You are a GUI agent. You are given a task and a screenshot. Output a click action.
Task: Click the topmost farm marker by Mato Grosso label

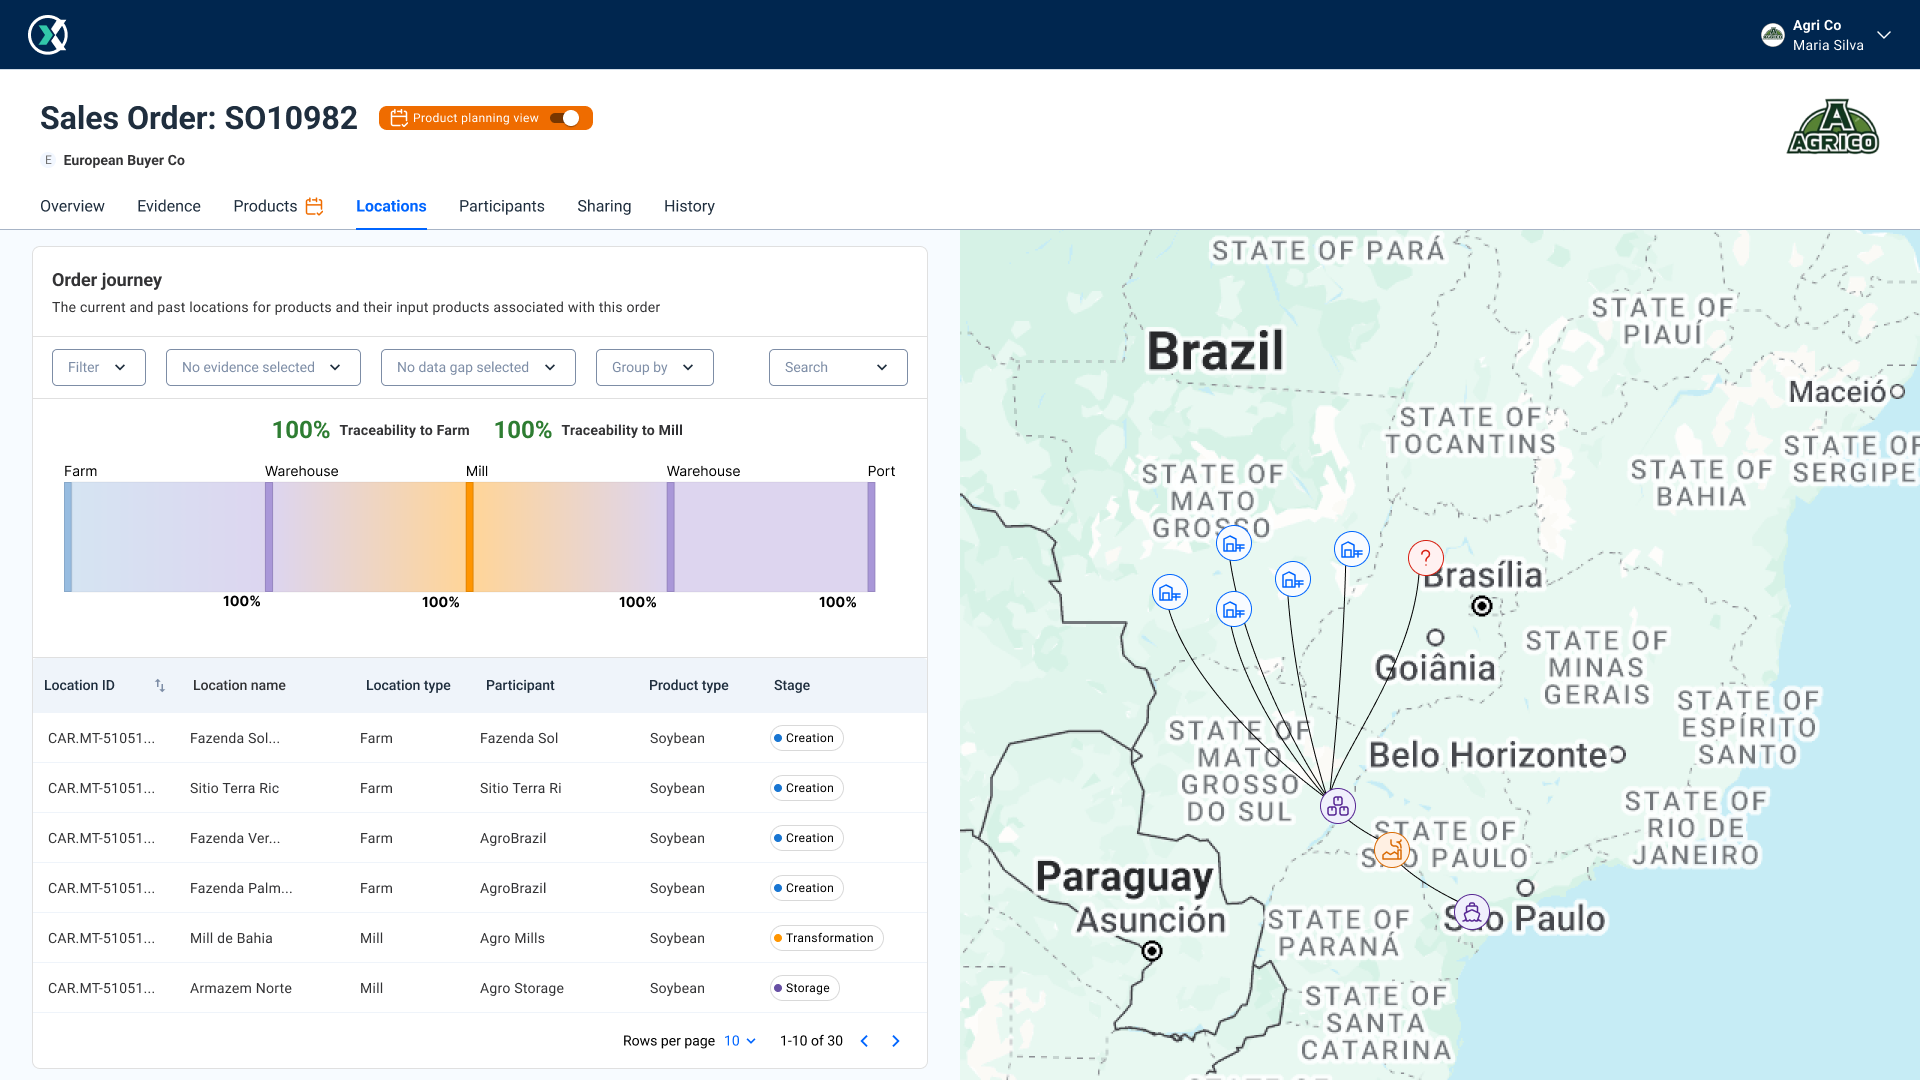coord(1234,544)
